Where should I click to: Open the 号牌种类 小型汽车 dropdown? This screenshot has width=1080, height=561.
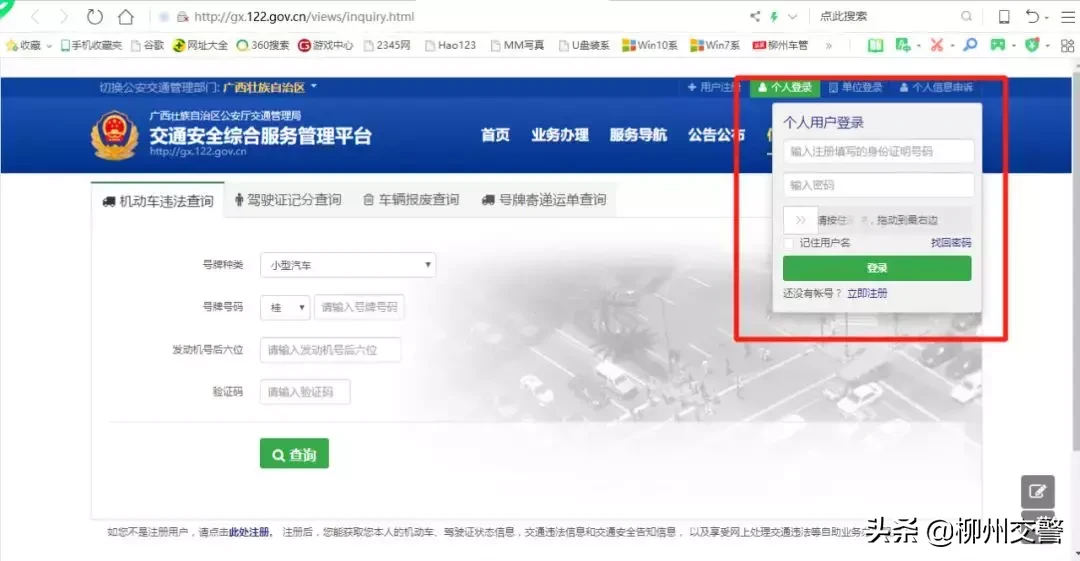pos(348,265)
